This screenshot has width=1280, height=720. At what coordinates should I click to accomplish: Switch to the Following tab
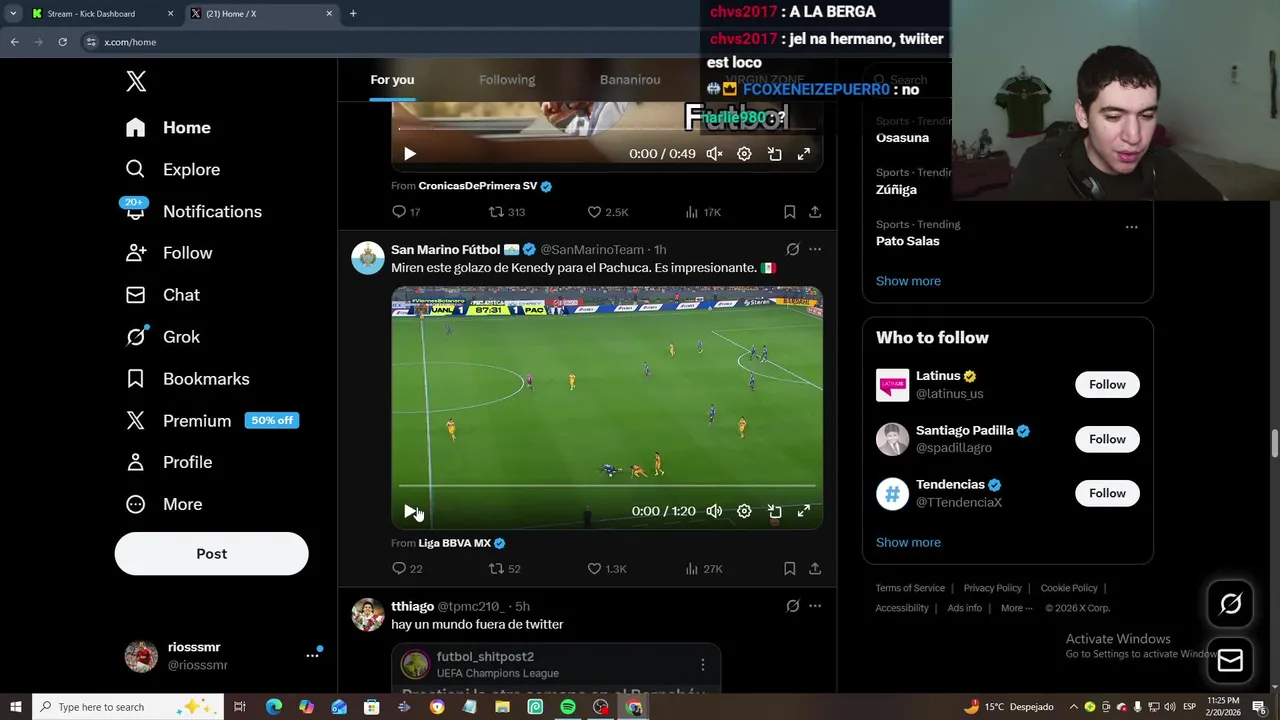507,80
